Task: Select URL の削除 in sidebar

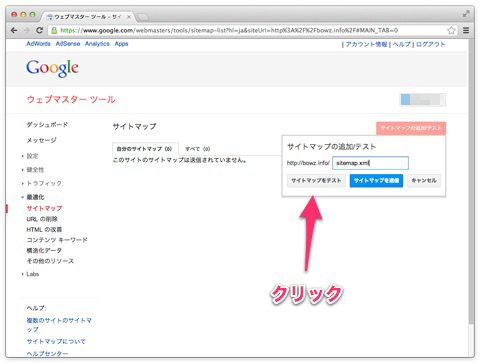Action: coord(42,219)
